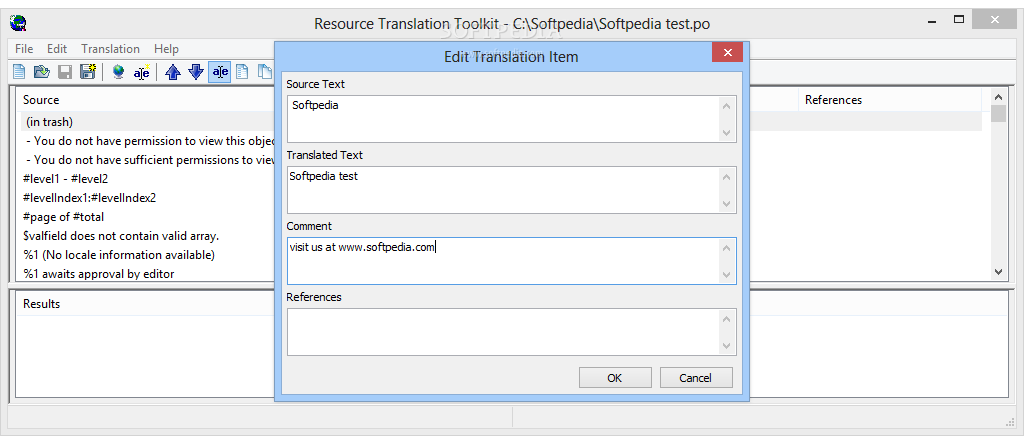Close the Edit Translation Item dialog

pyautogui.click(x=727, y=52)
